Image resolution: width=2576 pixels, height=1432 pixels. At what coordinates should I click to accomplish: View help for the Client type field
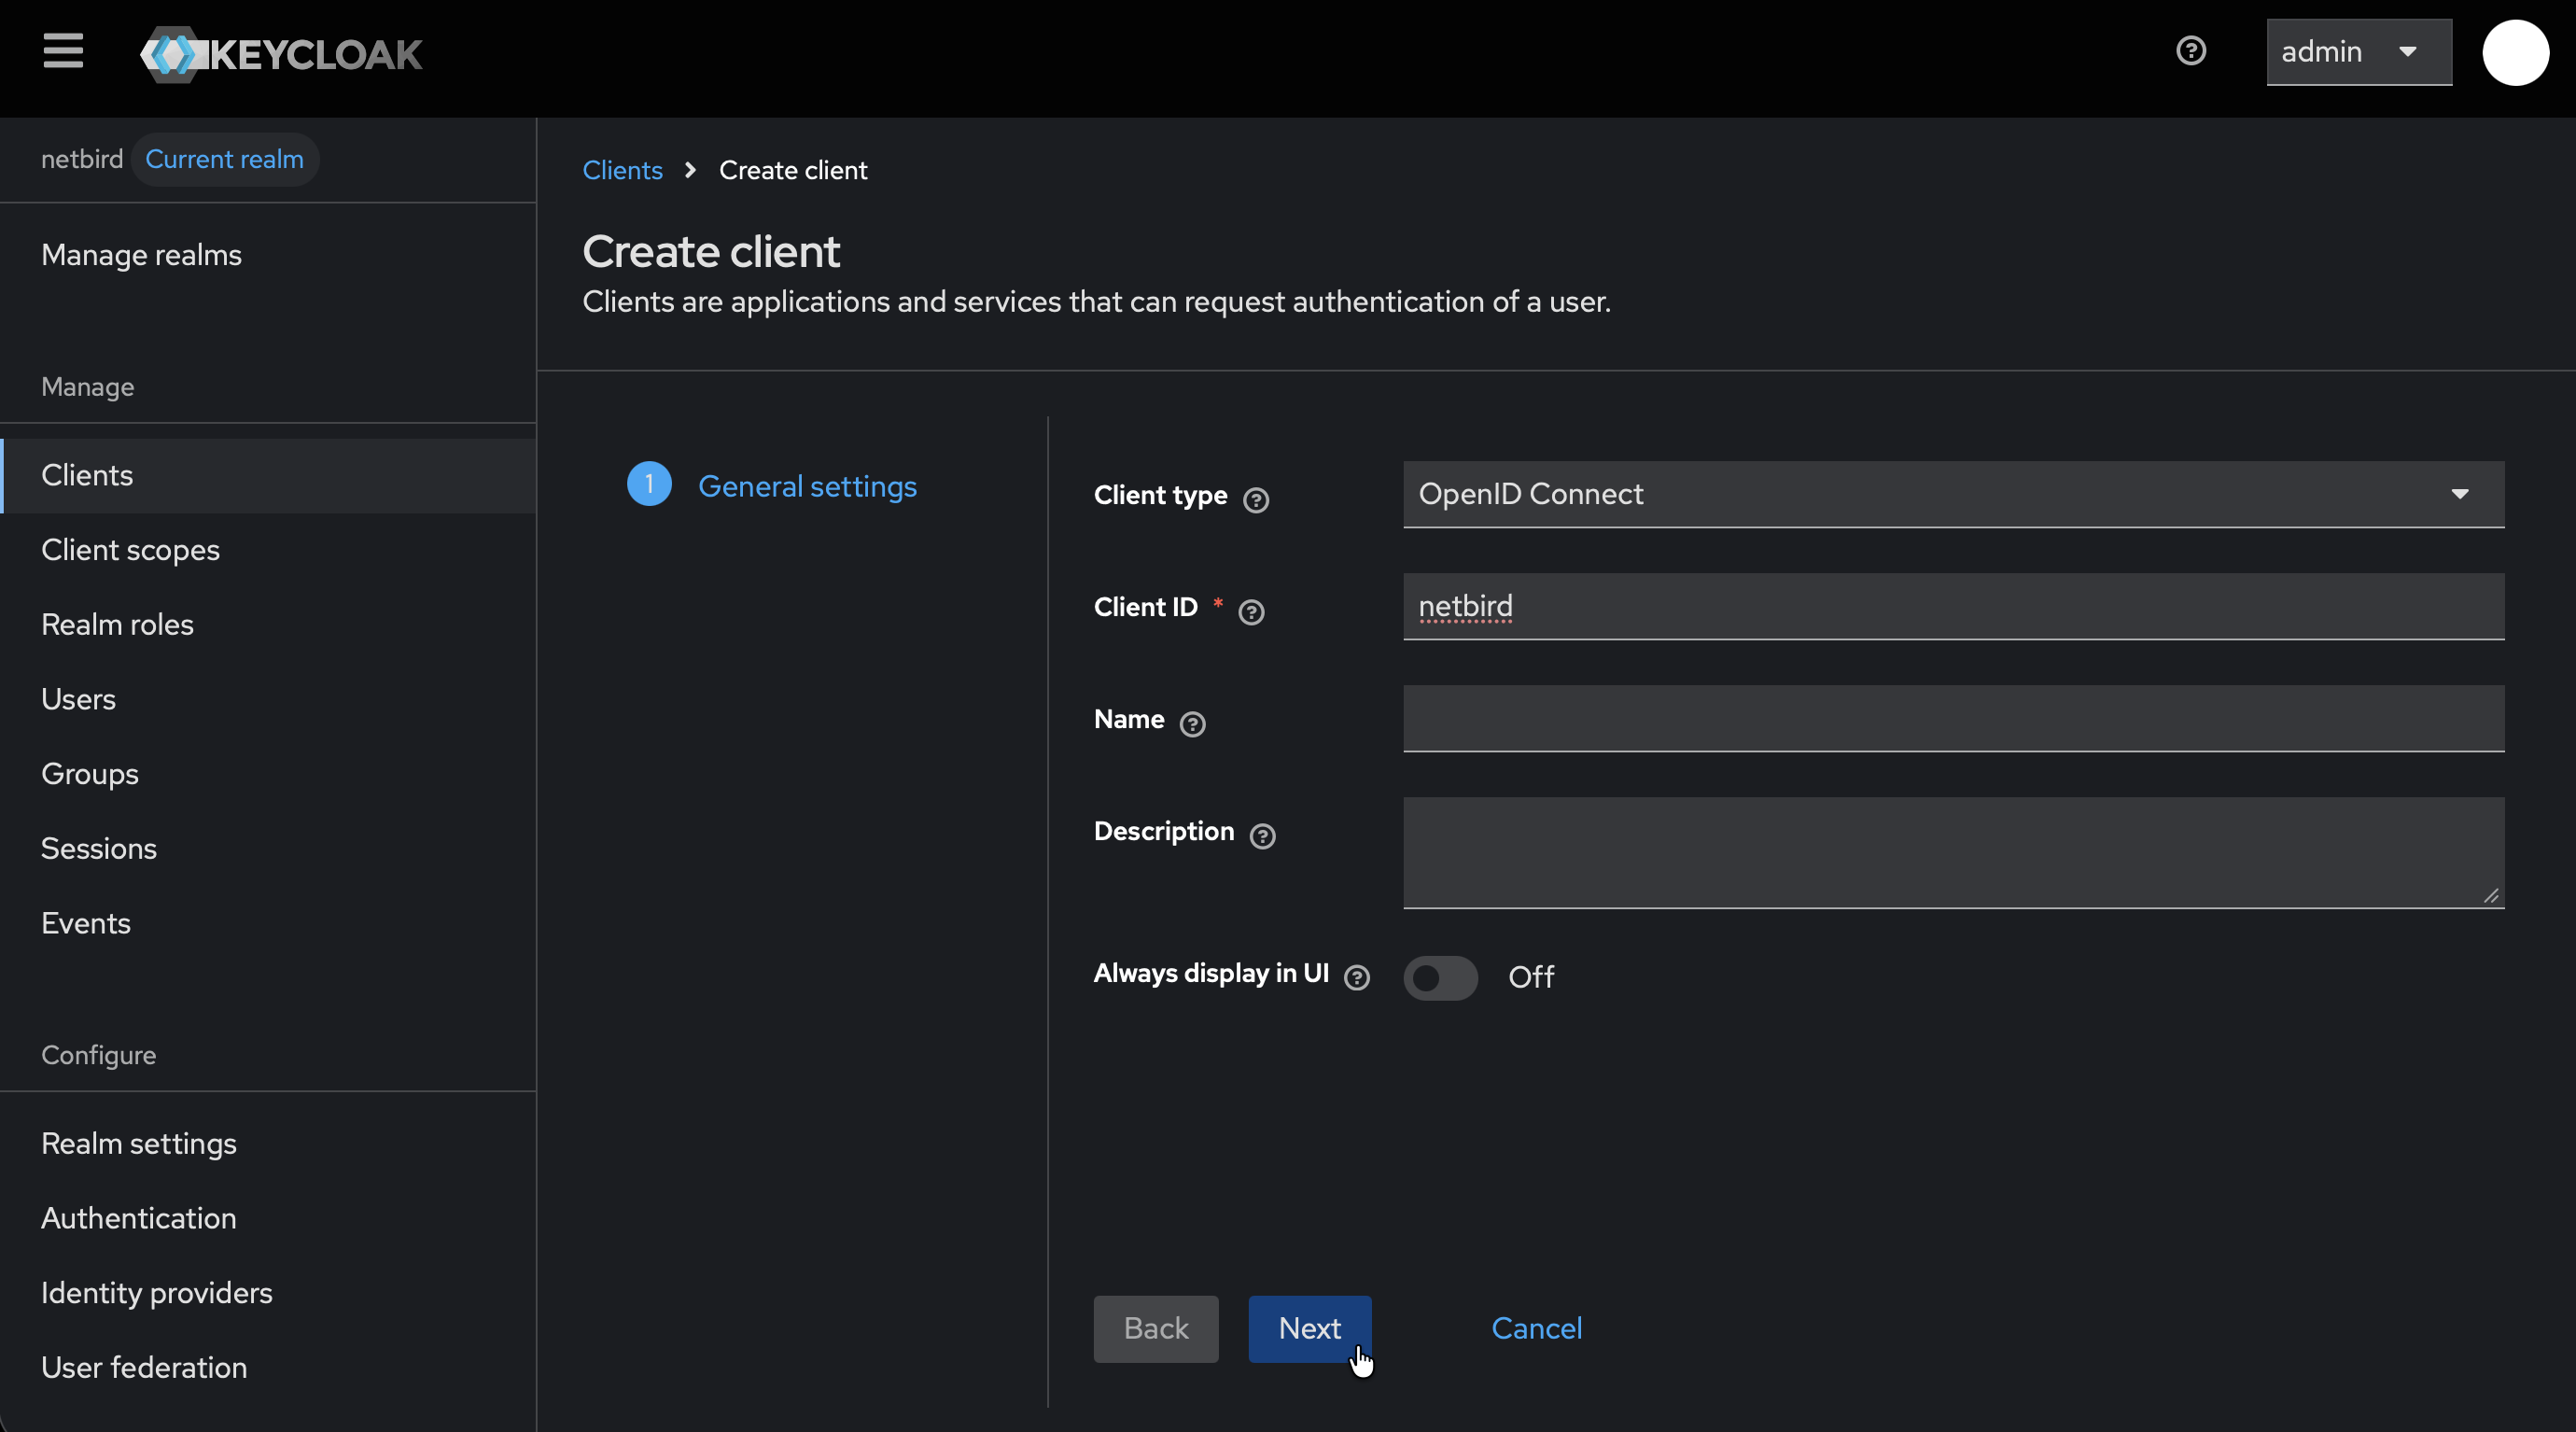pos(1257,499)
